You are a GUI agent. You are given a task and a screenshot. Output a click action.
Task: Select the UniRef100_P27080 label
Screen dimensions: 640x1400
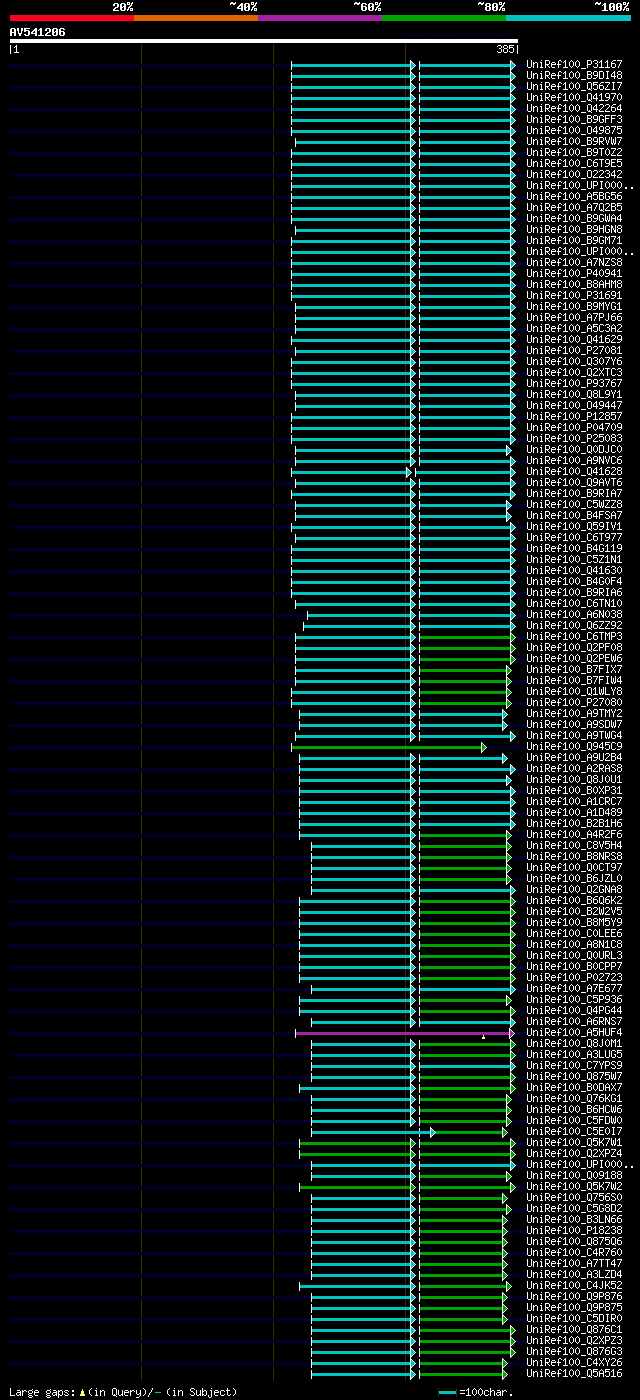point(574,702)
